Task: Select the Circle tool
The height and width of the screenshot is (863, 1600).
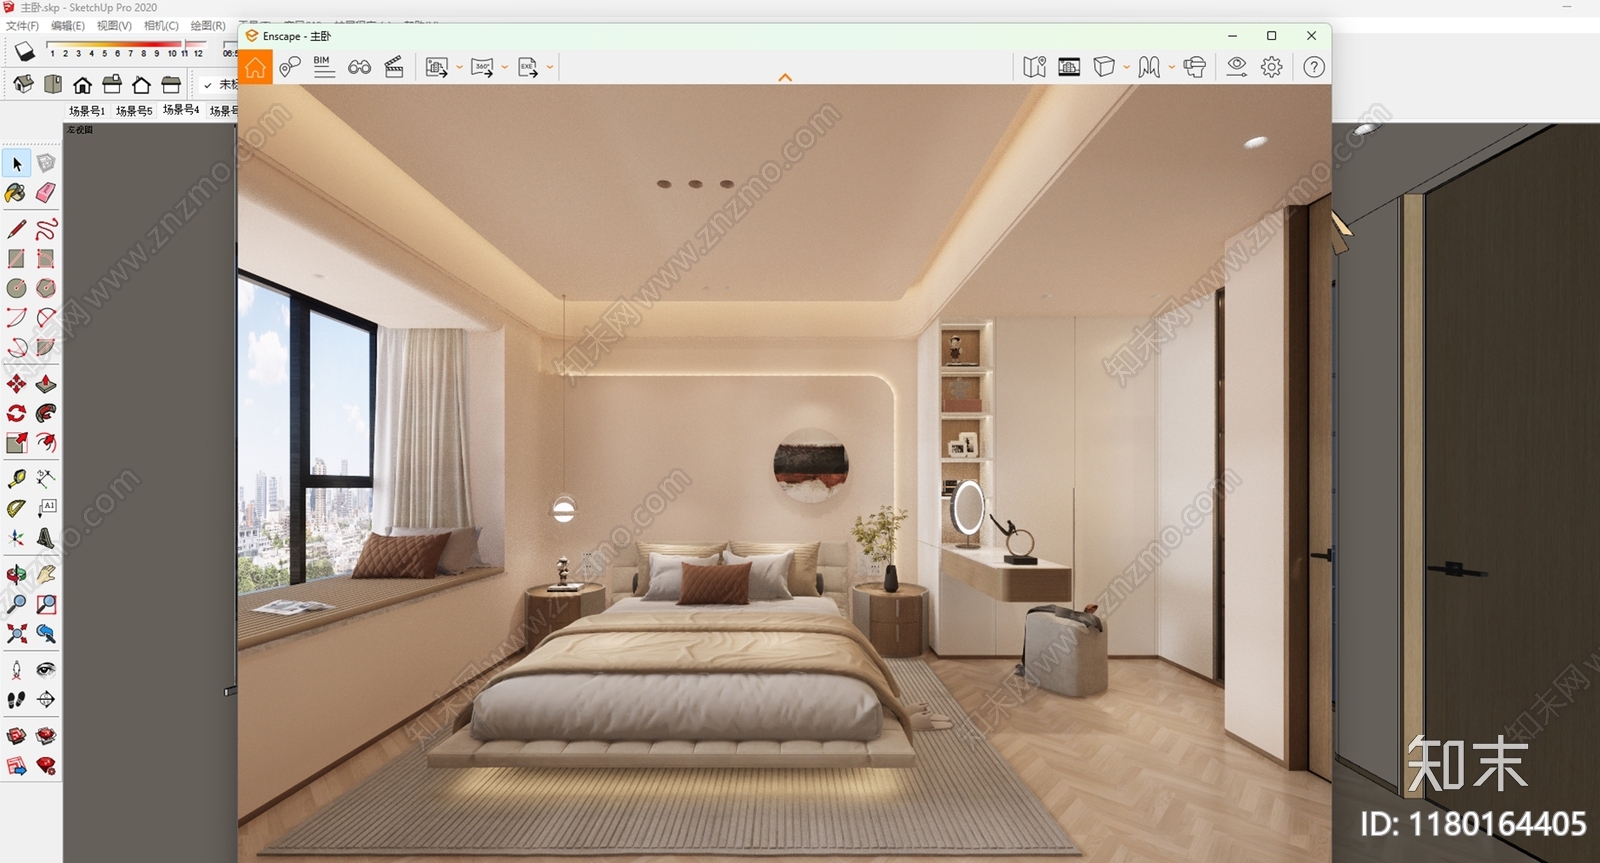Action: [x=16, y=288]
